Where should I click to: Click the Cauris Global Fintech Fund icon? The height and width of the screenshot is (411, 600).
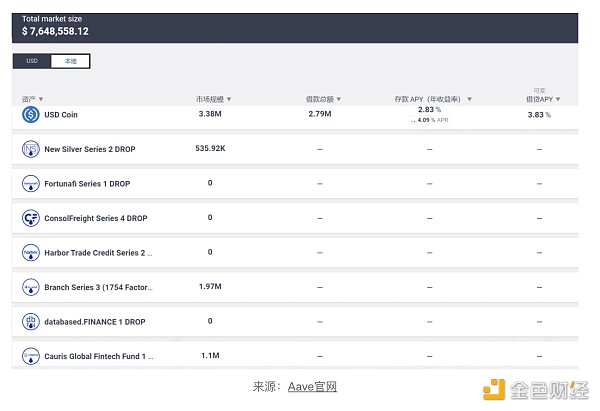coord(31,355)
